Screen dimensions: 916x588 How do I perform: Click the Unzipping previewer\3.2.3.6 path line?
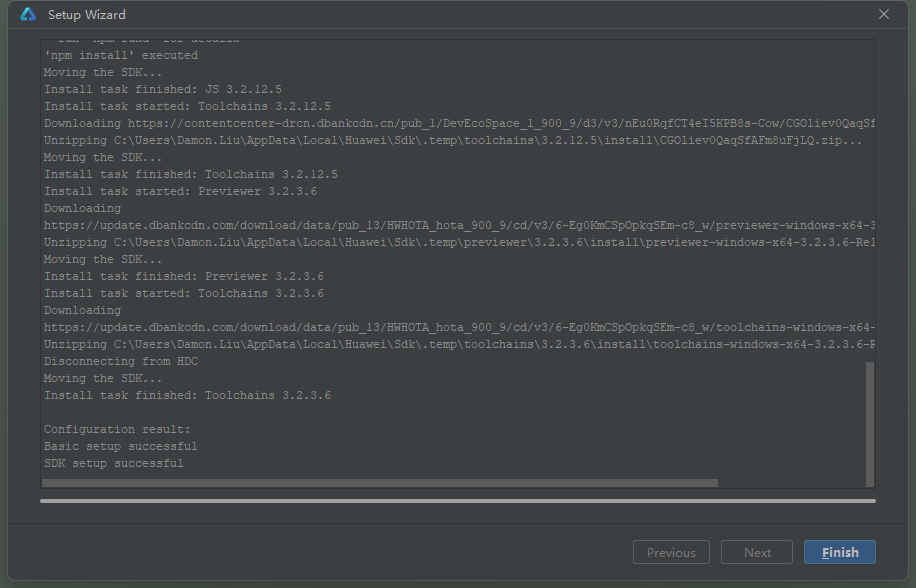459,242
